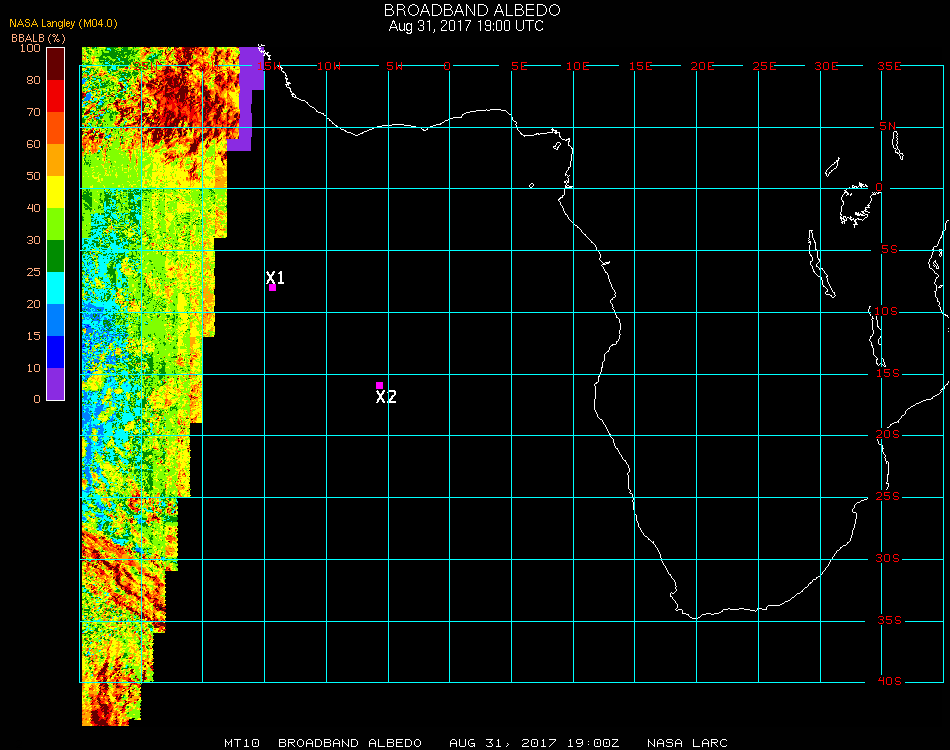Click the '25S' latitude label

[888, 497]
